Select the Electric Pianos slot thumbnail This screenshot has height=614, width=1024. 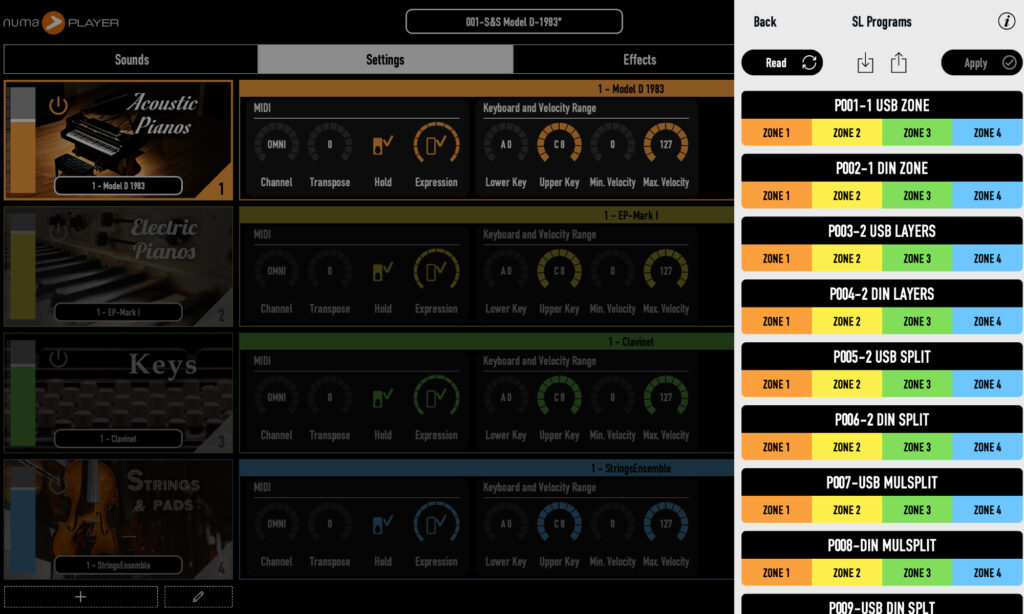tap(118, 267)
